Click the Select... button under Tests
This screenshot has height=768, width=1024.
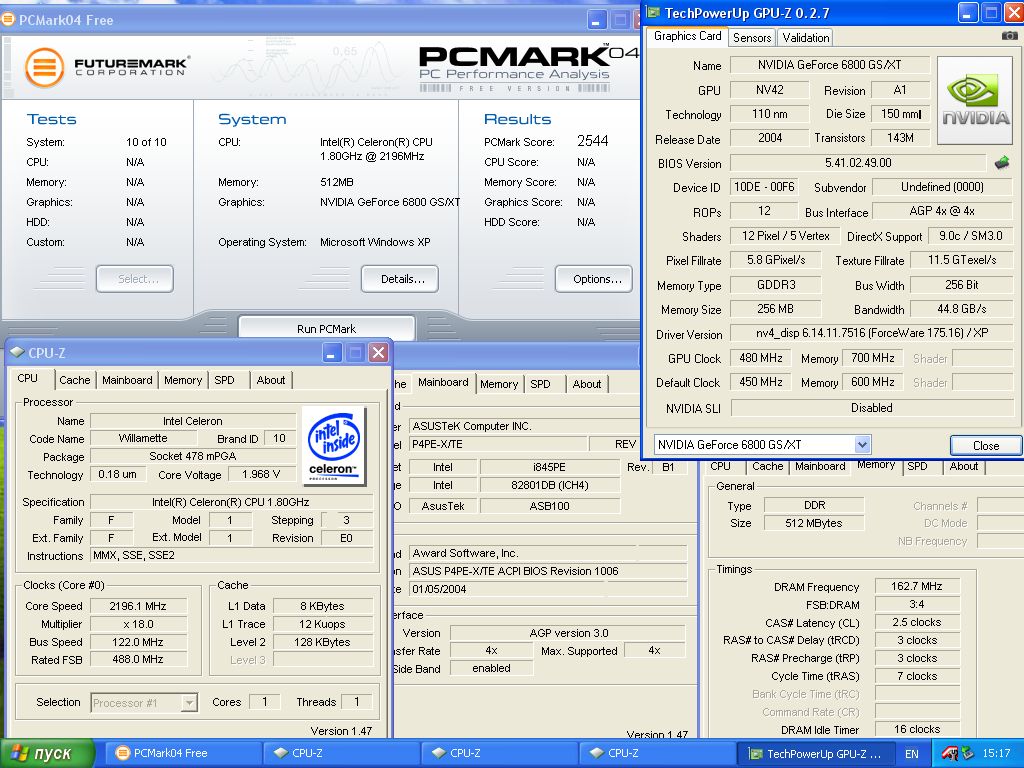(x=135, y=279)
